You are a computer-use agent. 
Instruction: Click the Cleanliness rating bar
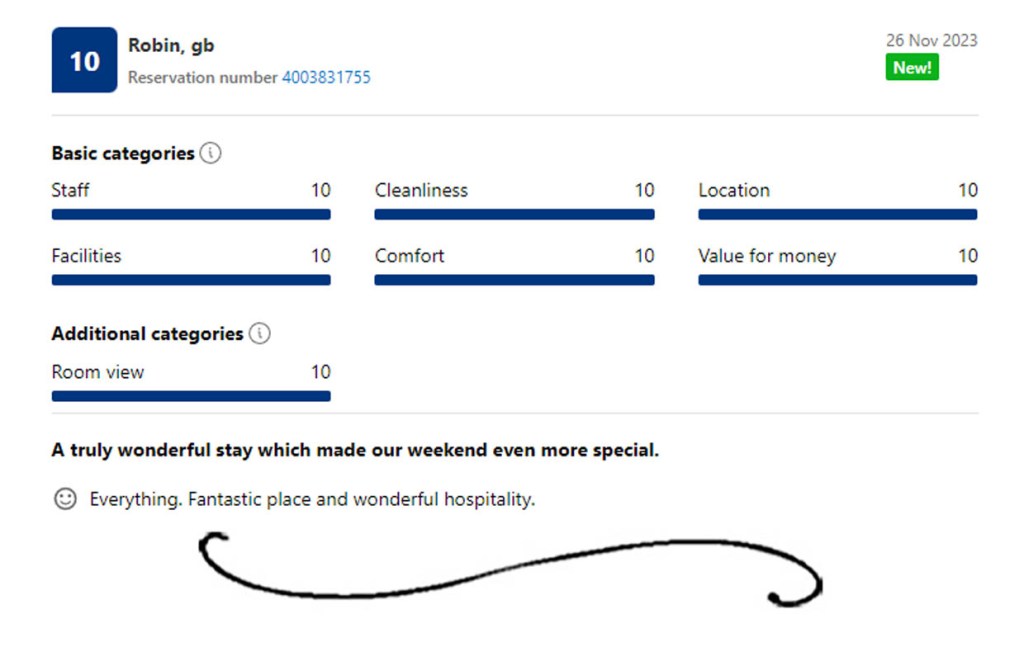pyautogui.click(x=514, y=214)
